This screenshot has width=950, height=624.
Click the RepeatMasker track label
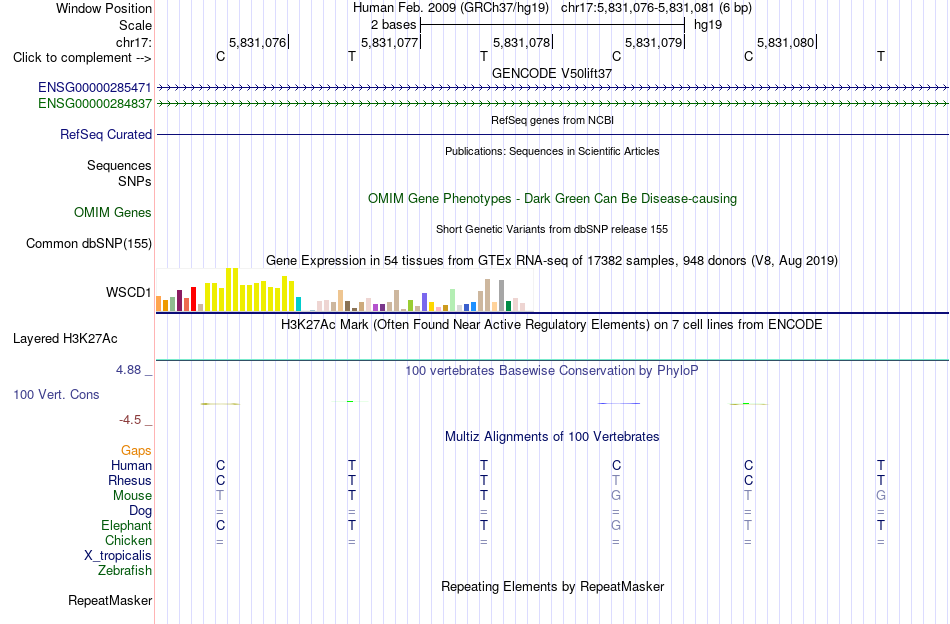[x=110, y=601]
